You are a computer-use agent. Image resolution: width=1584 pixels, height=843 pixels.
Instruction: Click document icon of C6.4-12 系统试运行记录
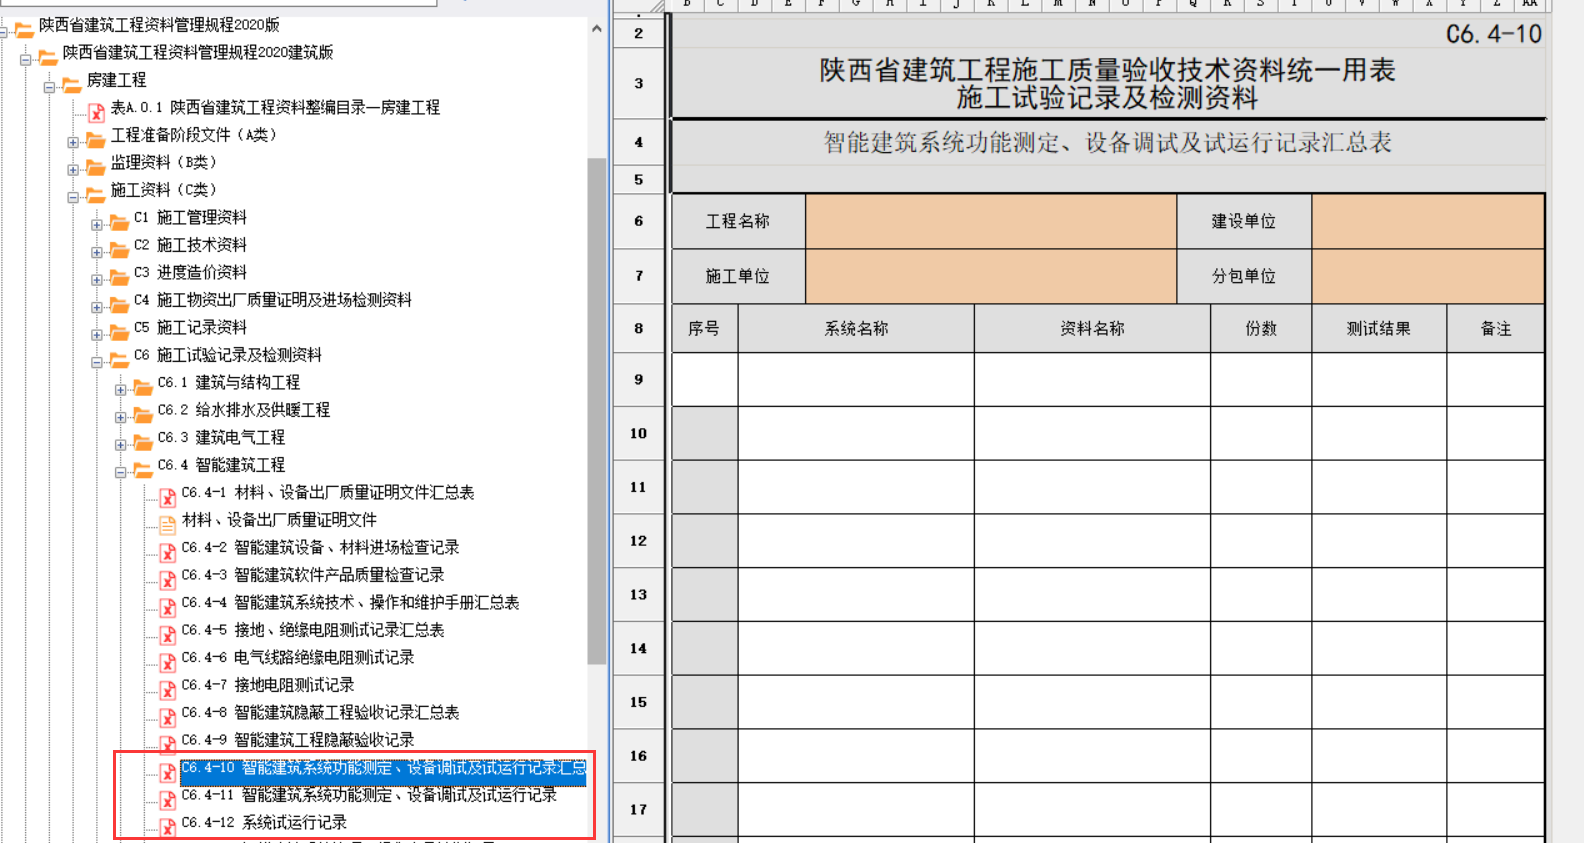pyautogui.click(x=168, y=827)
